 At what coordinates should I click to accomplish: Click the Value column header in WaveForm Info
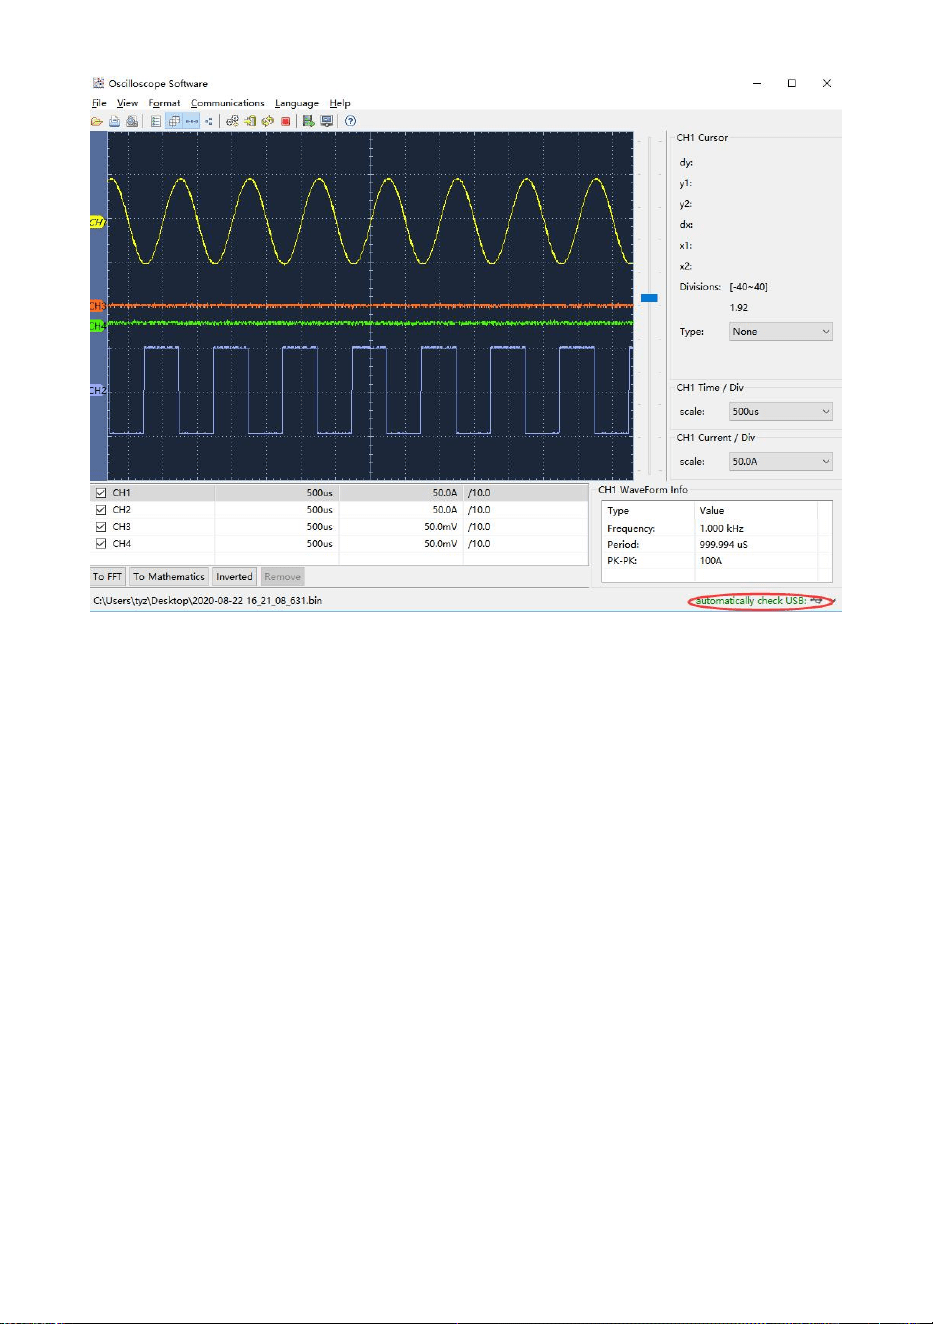pos(711,511)
